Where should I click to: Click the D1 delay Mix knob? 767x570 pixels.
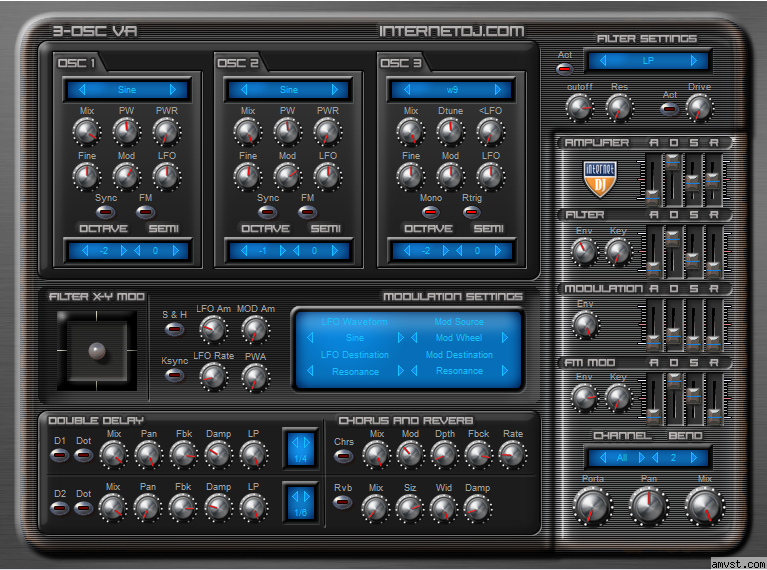(x=113, y=455)
